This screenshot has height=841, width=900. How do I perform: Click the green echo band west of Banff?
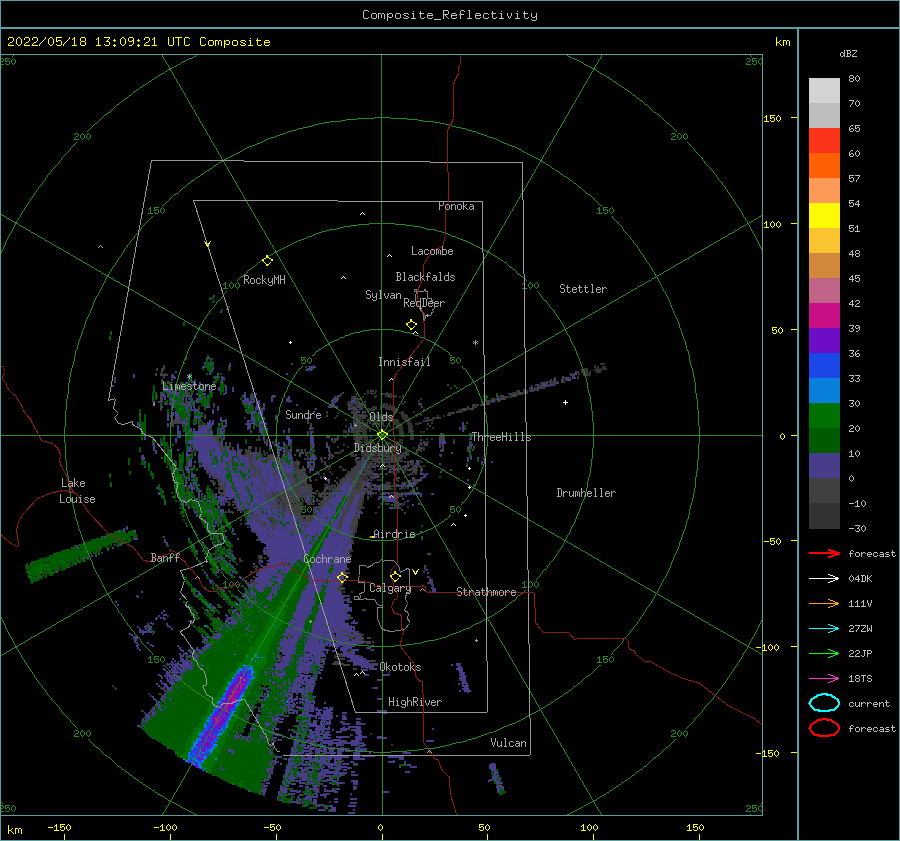[x=81, y=554]
